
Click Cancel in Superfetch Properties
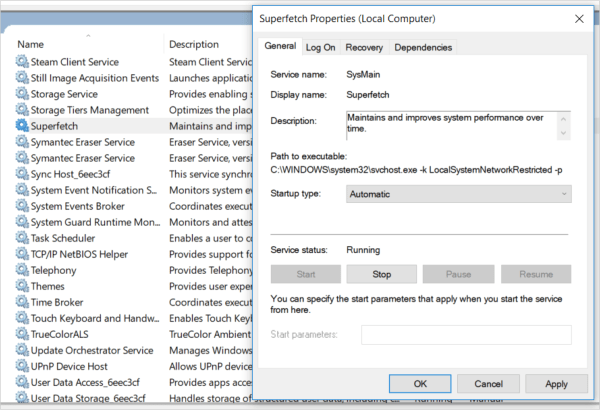pos(488,384)
